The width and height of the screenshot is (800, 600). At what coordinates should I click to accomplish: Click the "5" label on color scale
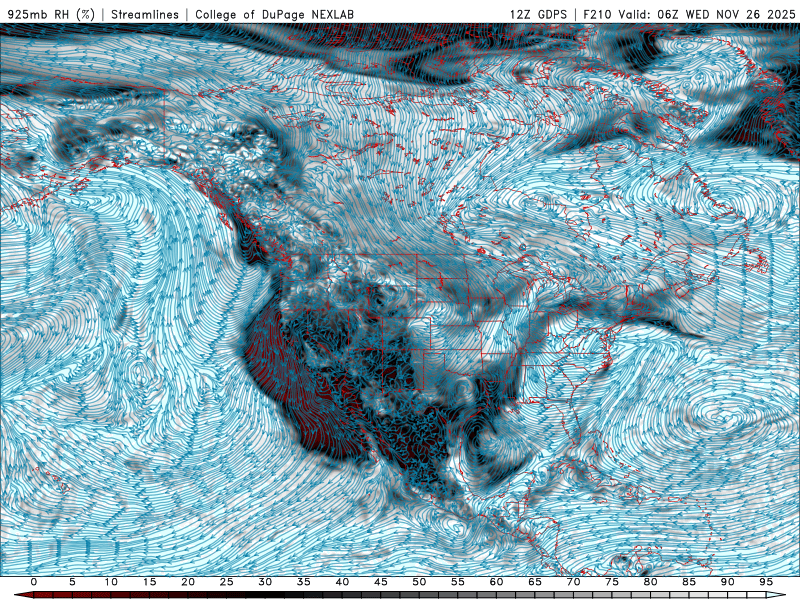(72, 582)
